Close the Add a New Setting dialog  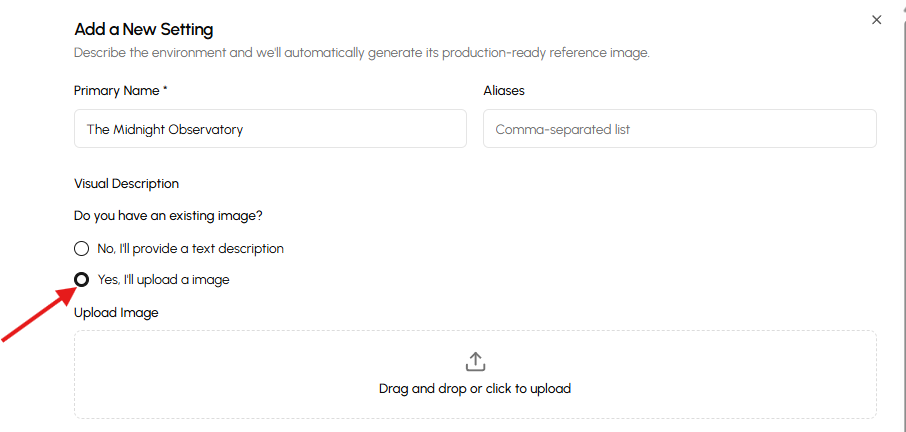coord(876,20)
